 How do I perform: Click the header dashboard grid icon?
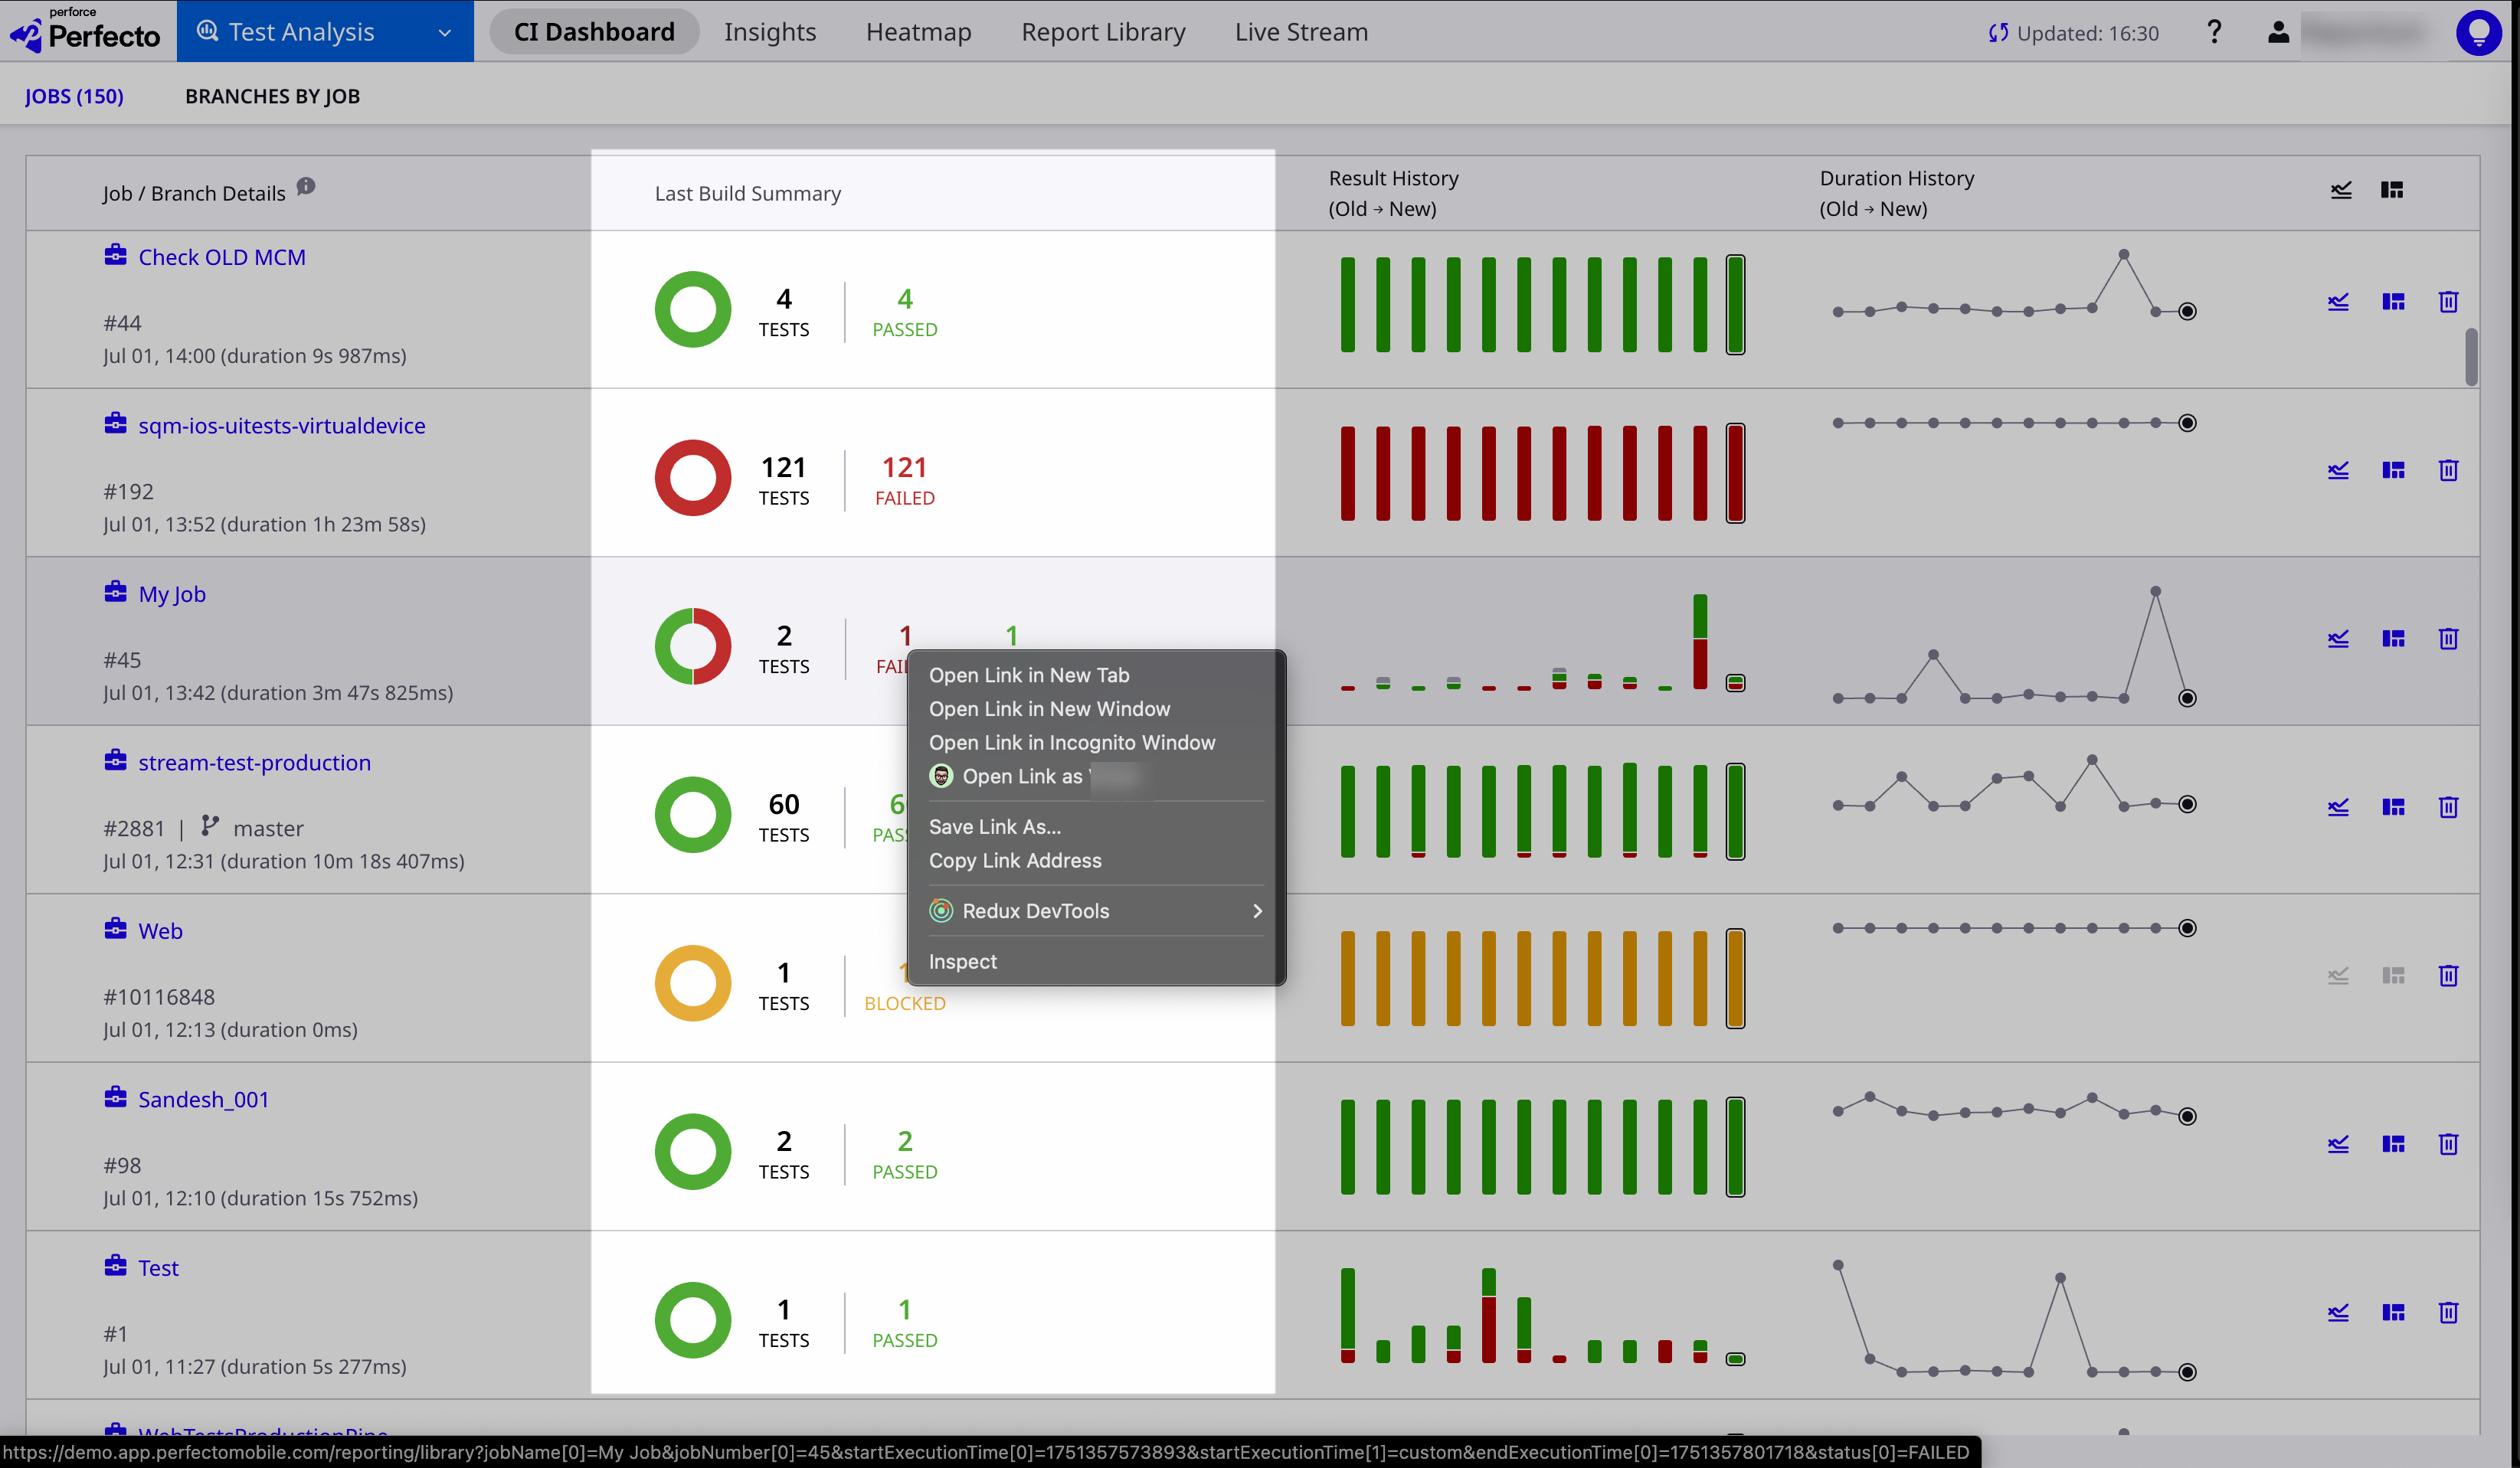2392,190
